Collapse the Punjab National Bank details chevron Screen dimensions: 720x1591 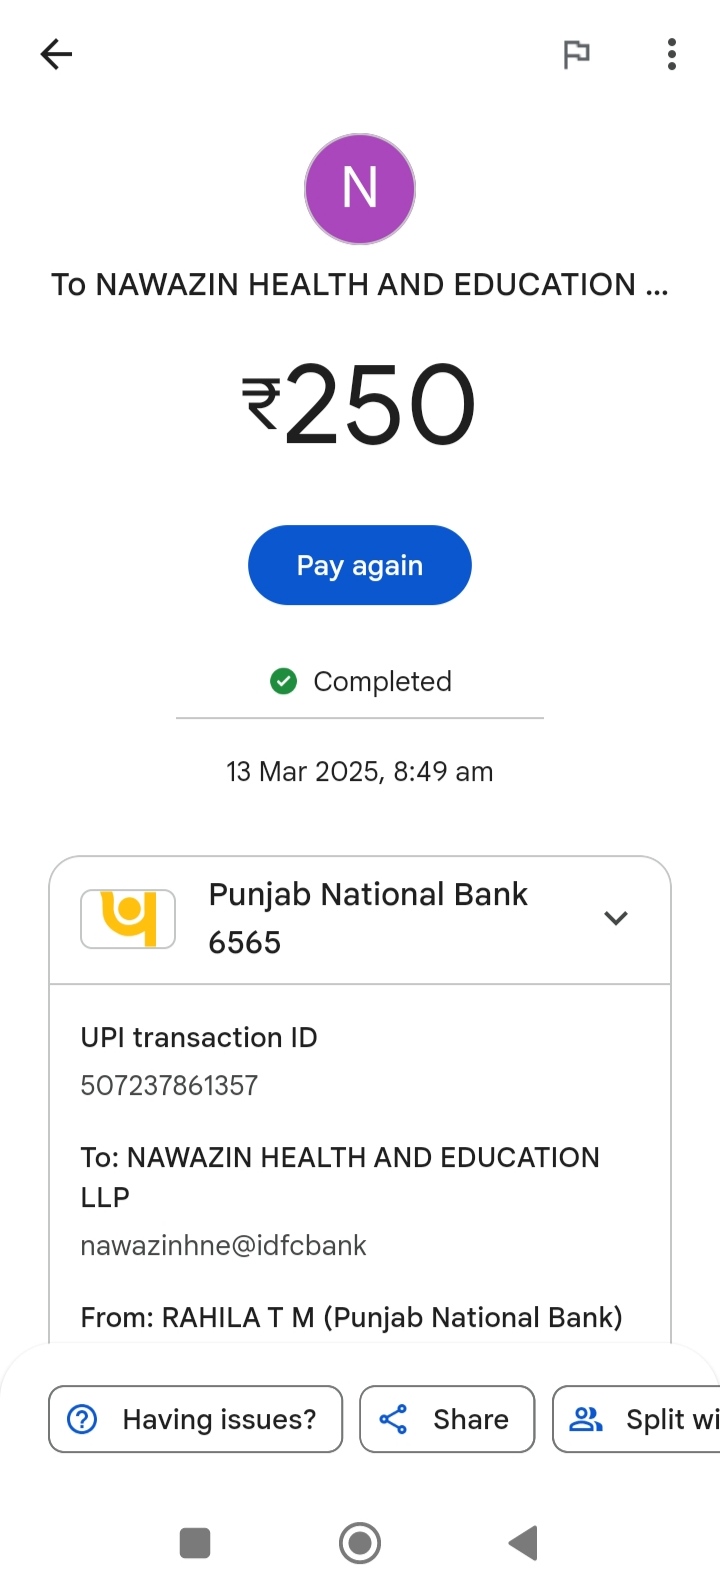click(x=616, y=918)
